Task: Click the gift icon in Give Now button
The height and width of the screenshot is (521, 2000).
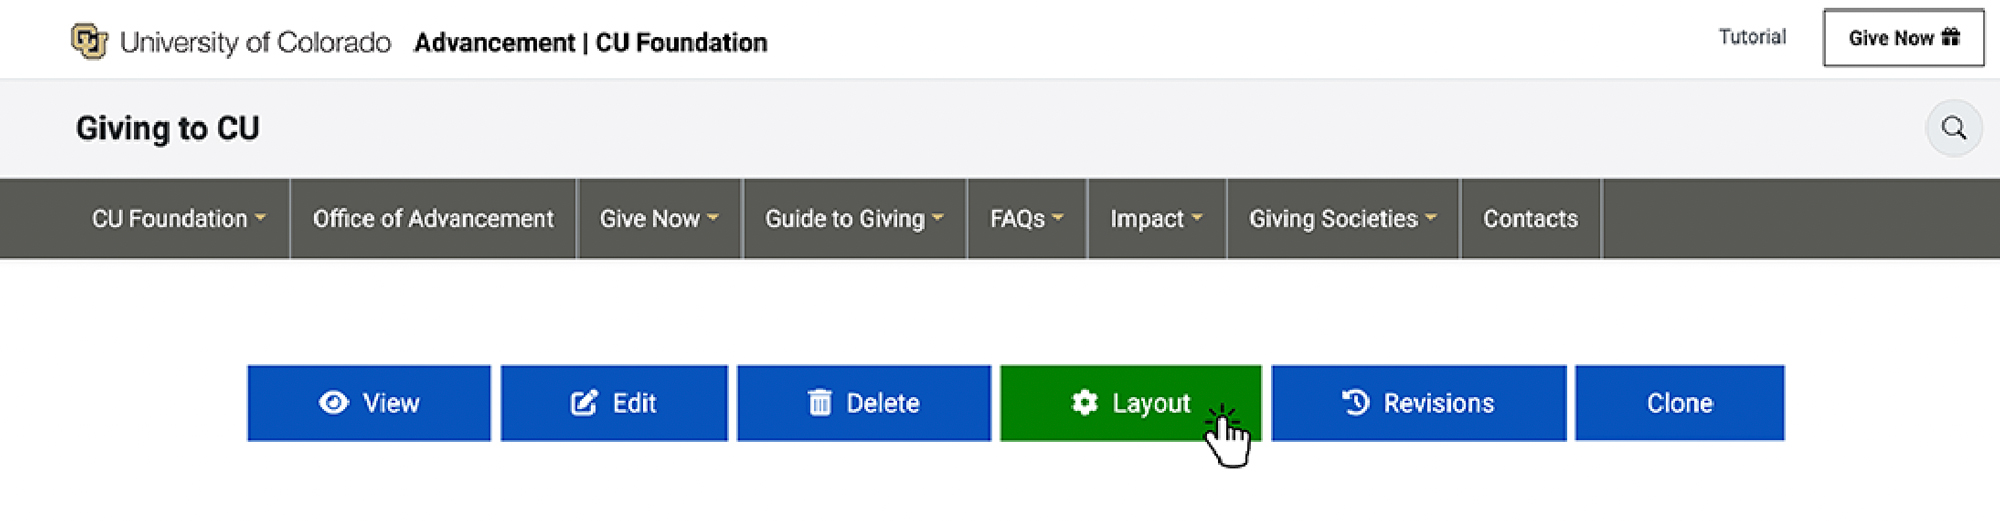Action: (1950, 38)
